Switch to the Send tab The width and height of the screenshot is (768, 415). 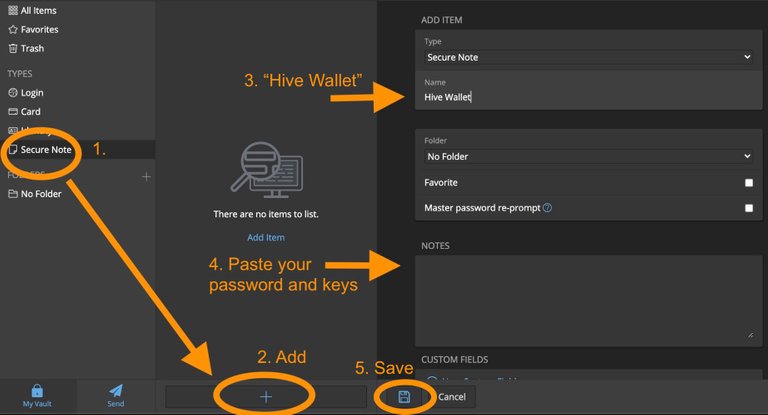coord(116,396)
